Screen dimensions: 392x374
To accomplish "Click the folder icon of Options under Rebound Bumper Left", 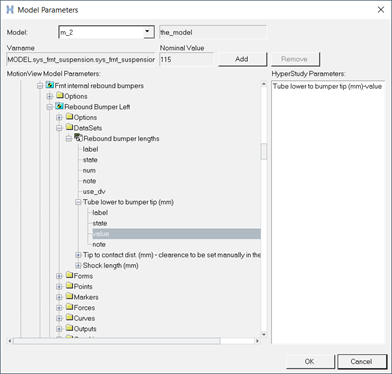I will pos(69,117).
